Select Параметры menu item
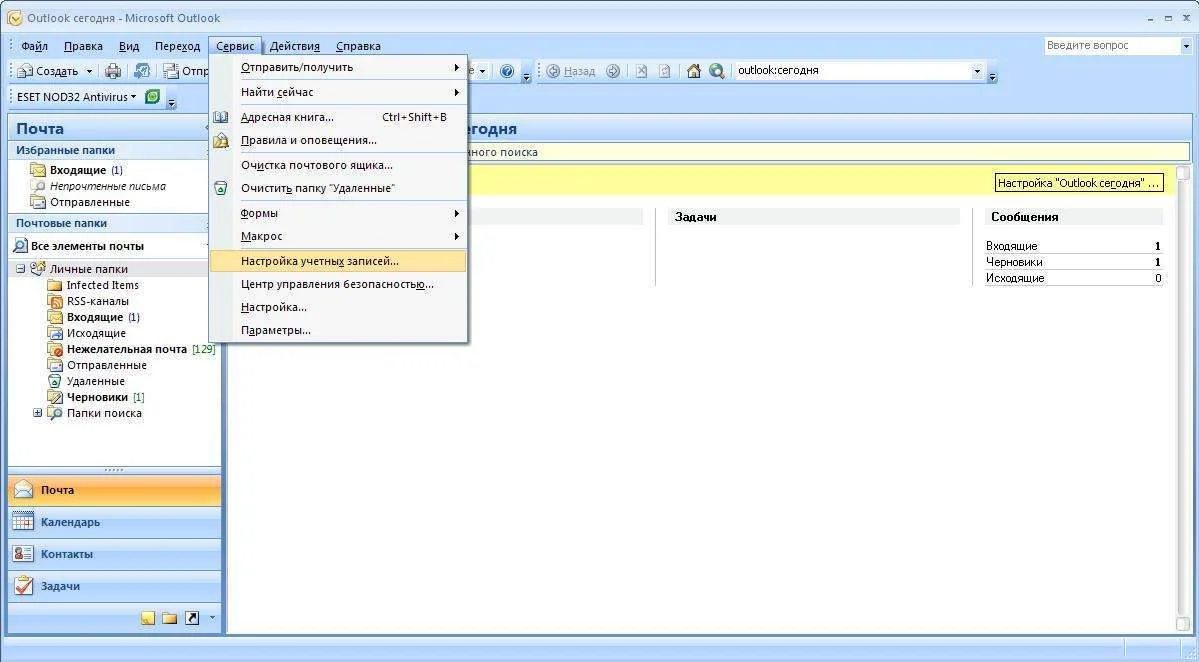 tap(337, 330)
